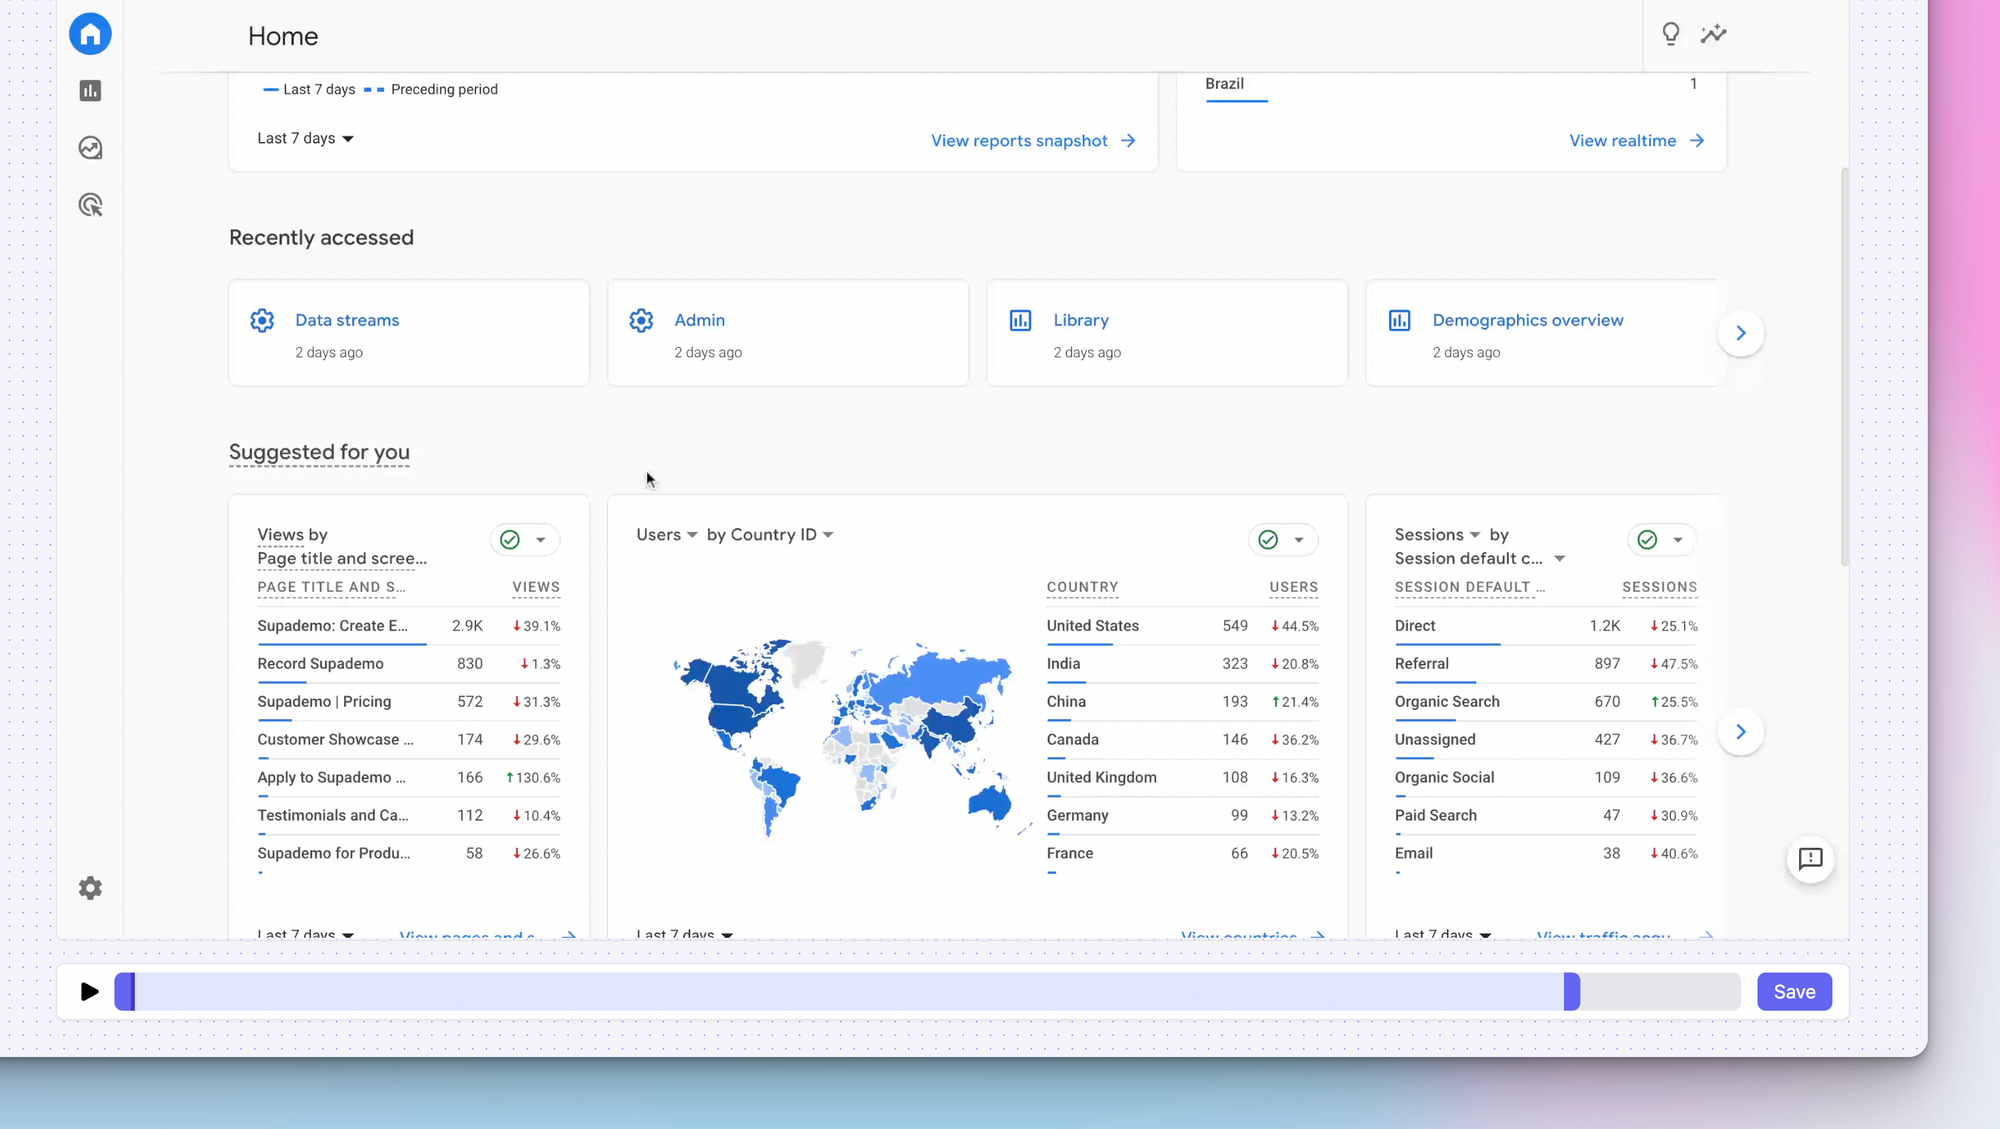Select the Customer Showcase row
Image resolution: width=2000 pixels, height=1129 pixels.
click(x=408, y=740)
